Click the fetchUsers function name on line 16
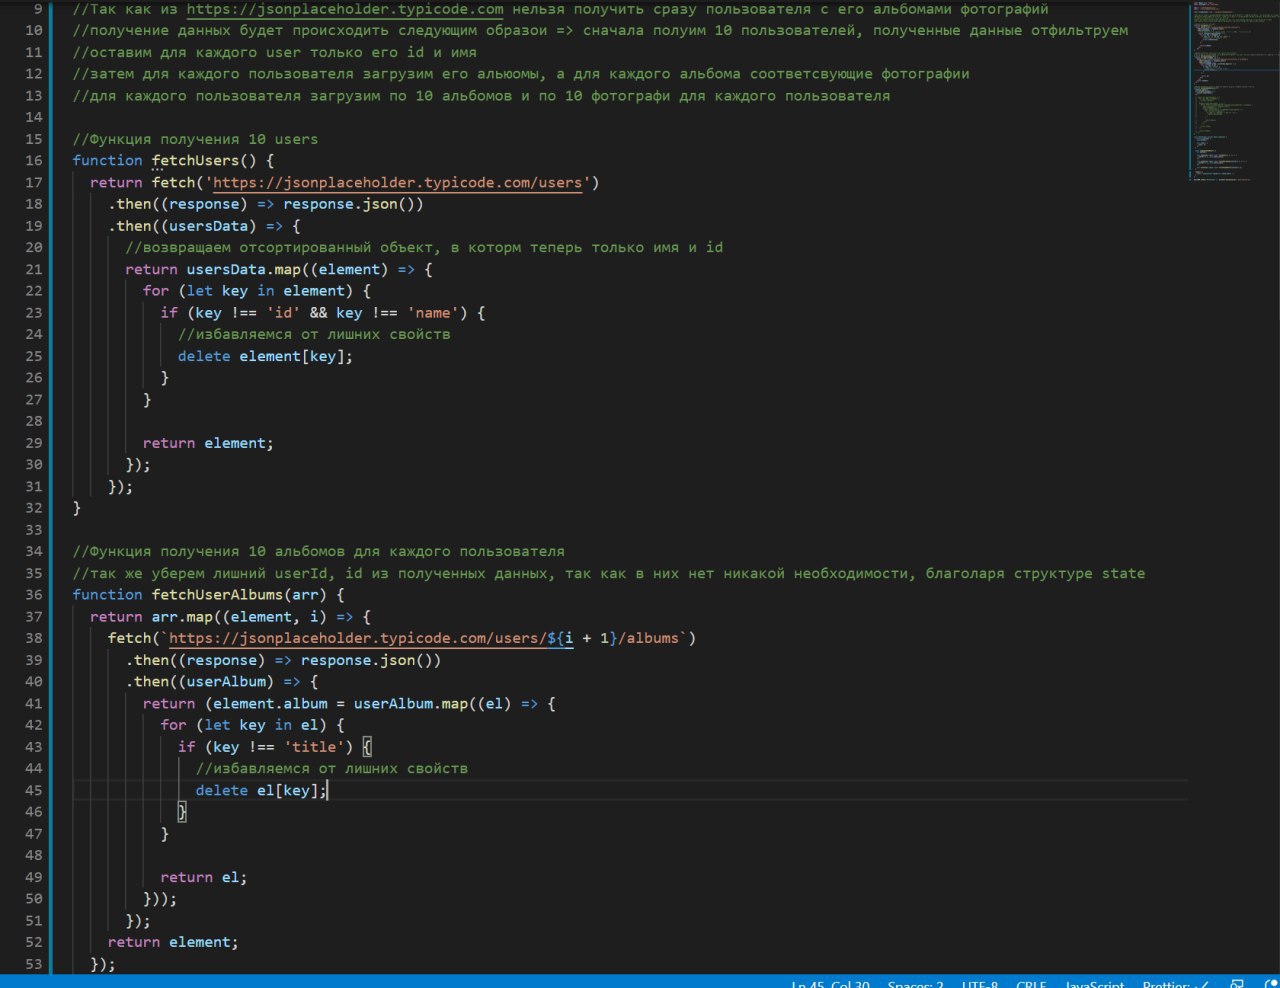The image size is (1280, 988). [x=195, y=160]
